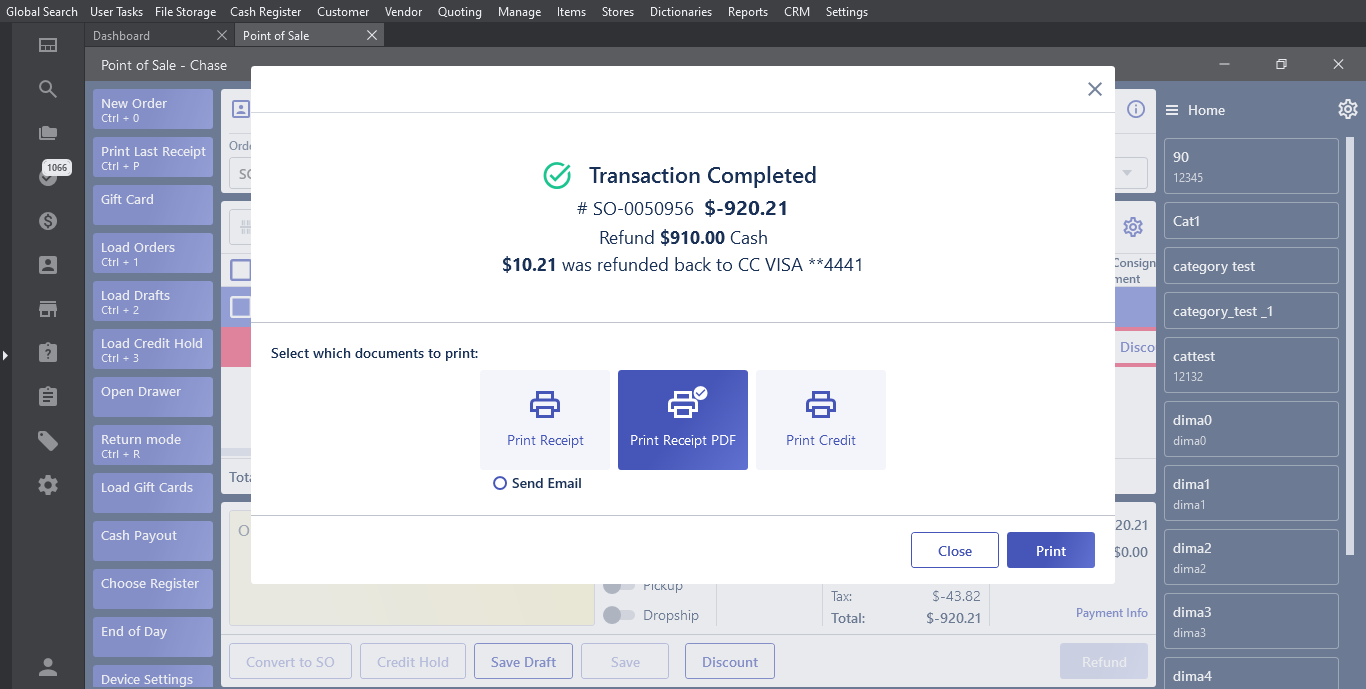The image size is (1366, 689).
Task: Click the dollar sign sidebar icon
Action: (48, 221)
